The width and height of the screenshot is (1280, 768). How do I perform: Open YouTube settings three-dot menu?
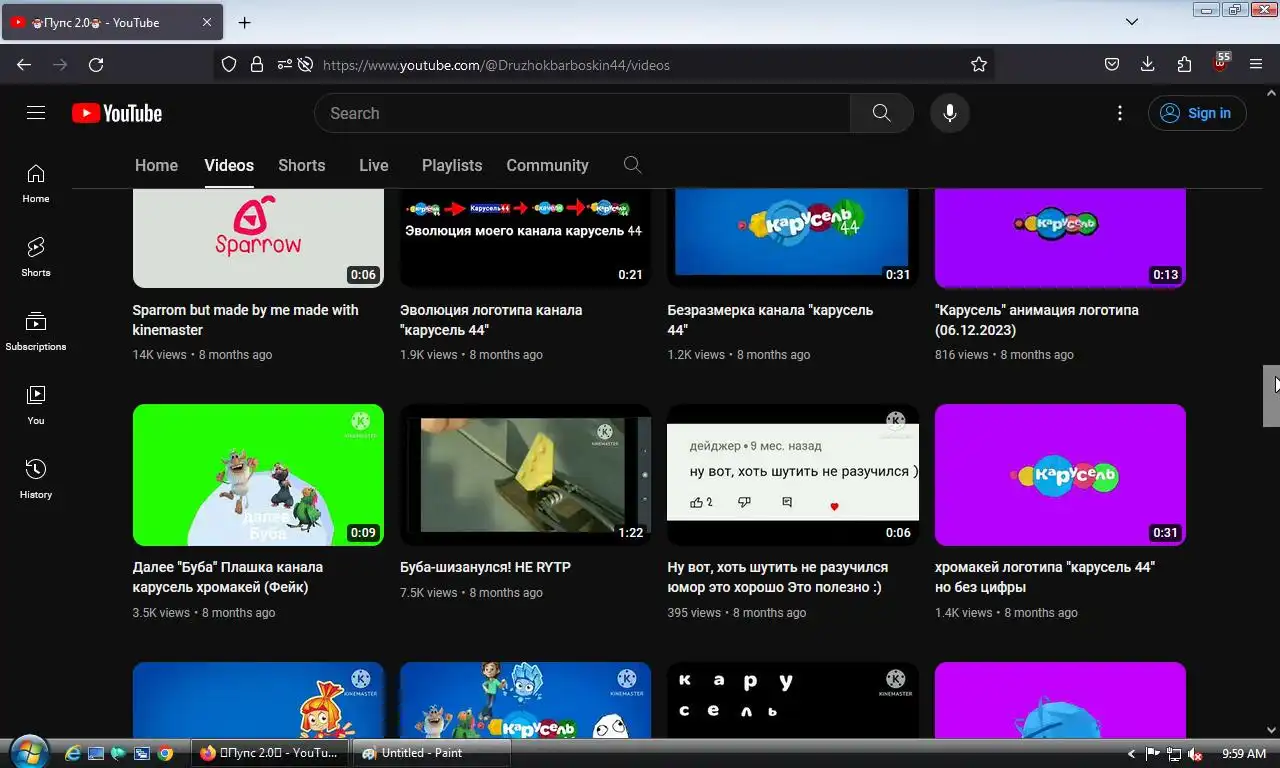(1120, 113)
